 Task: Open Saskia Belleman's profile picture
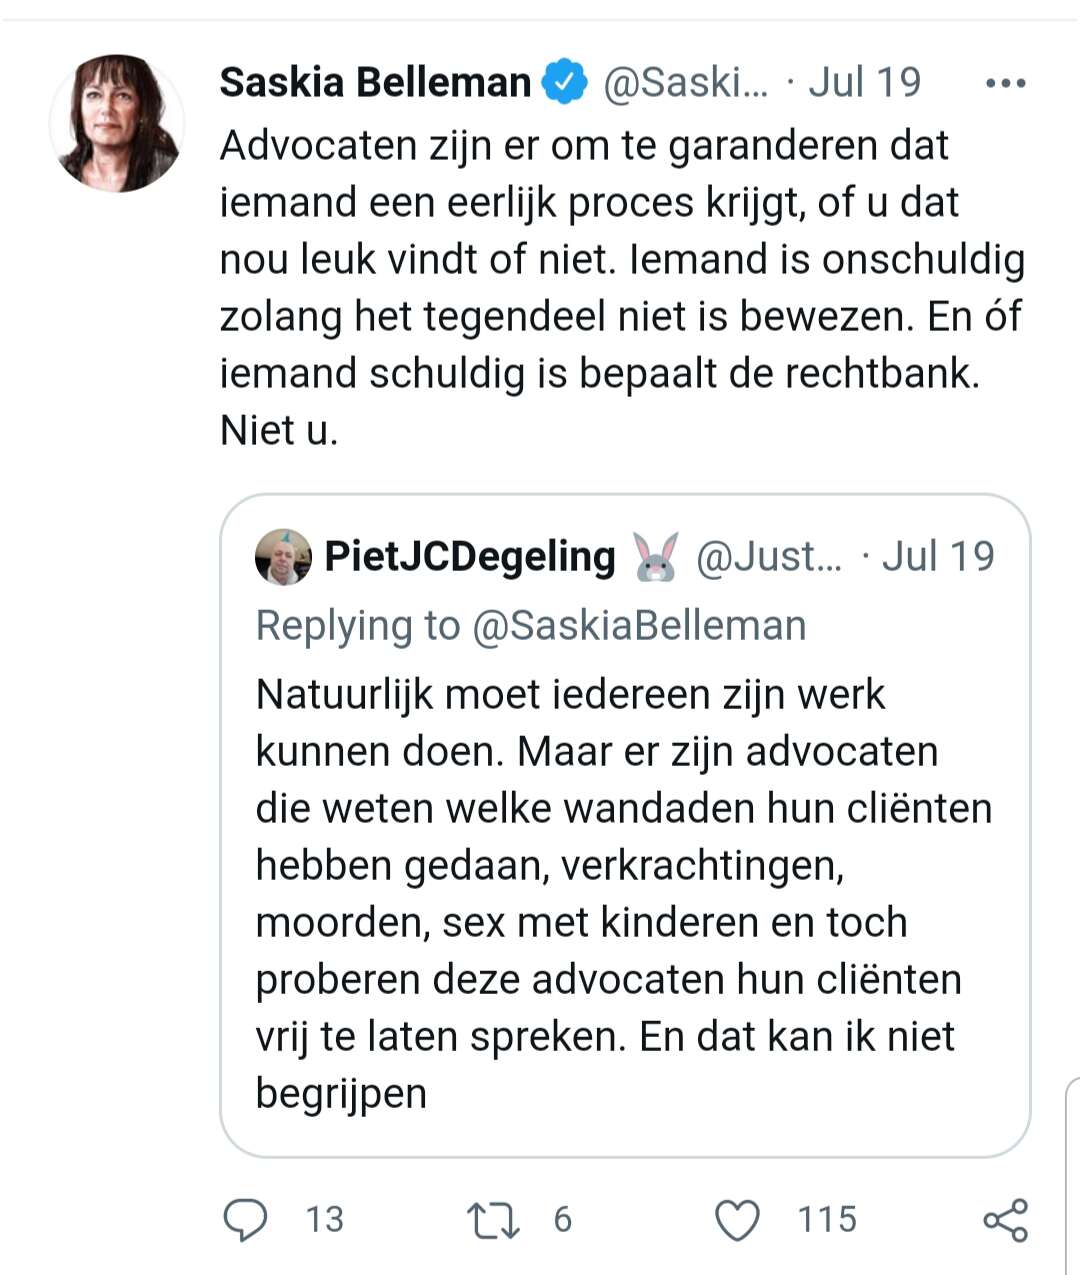tap(117, 123)
